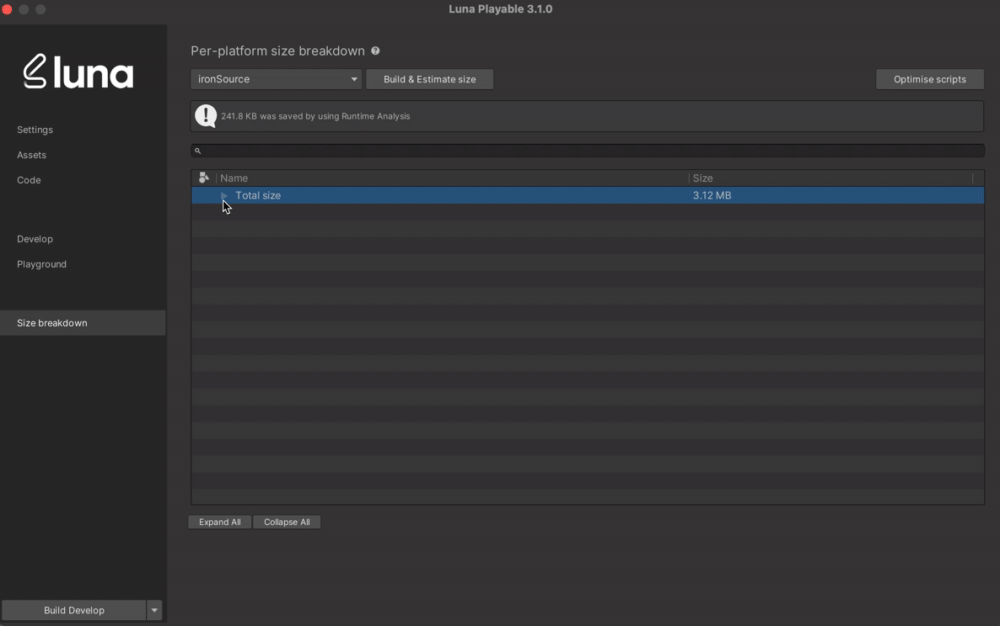Open the Settings section
Image resolution: width=1000 pixels, height=626 pixels.
coord(35,129)
